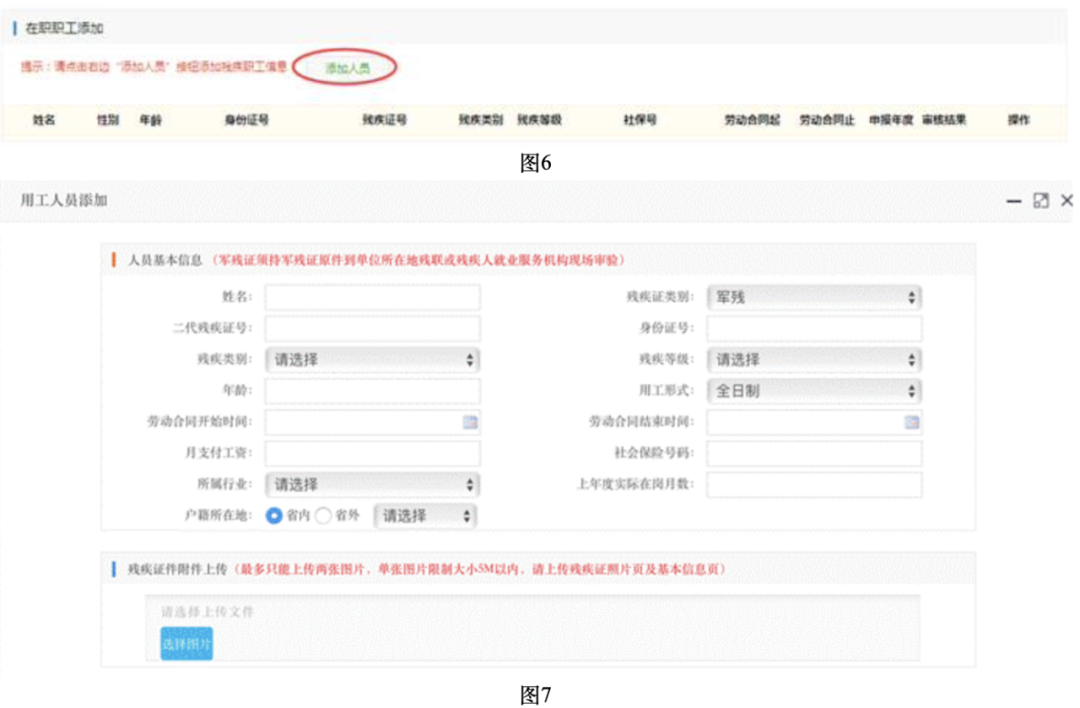Minimize the 用工人员添加 dialog
This screenshot has height=708, width=1080.
pyautogui.click(x=1014, y=201)
